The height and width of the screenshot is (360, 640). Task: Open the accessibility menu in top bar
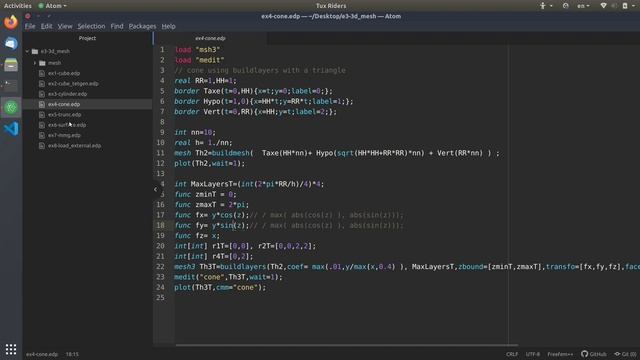tap(545, 6)
